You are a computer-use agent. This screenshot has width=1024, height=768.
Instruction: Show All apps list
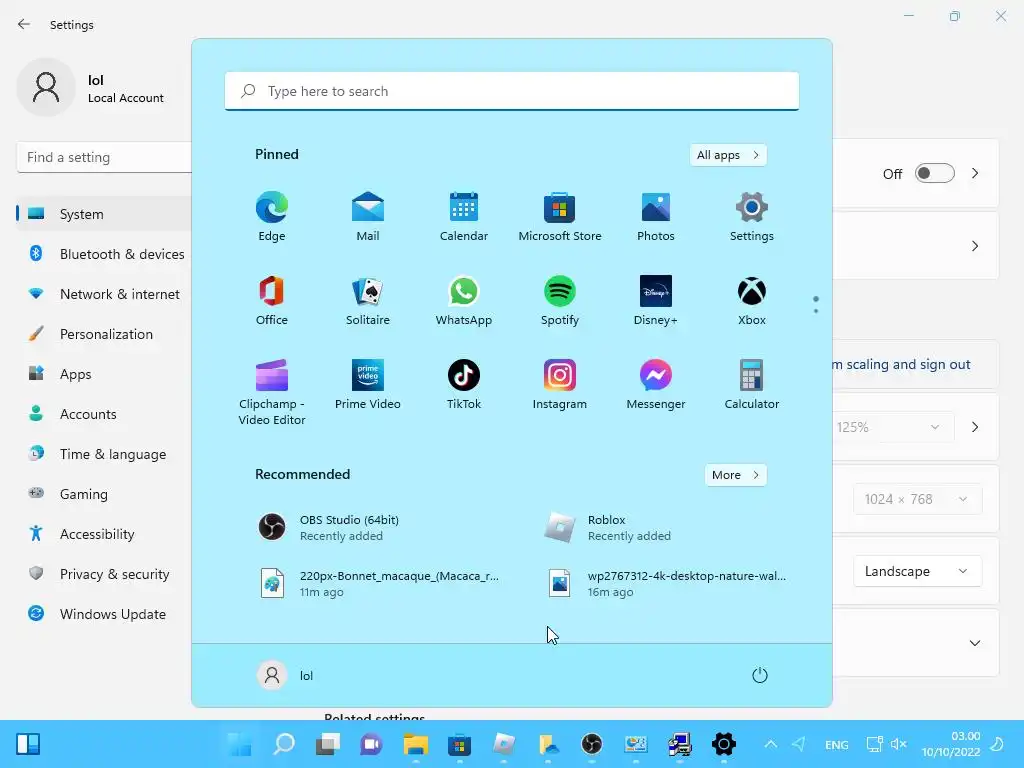[x=728, y=155]
